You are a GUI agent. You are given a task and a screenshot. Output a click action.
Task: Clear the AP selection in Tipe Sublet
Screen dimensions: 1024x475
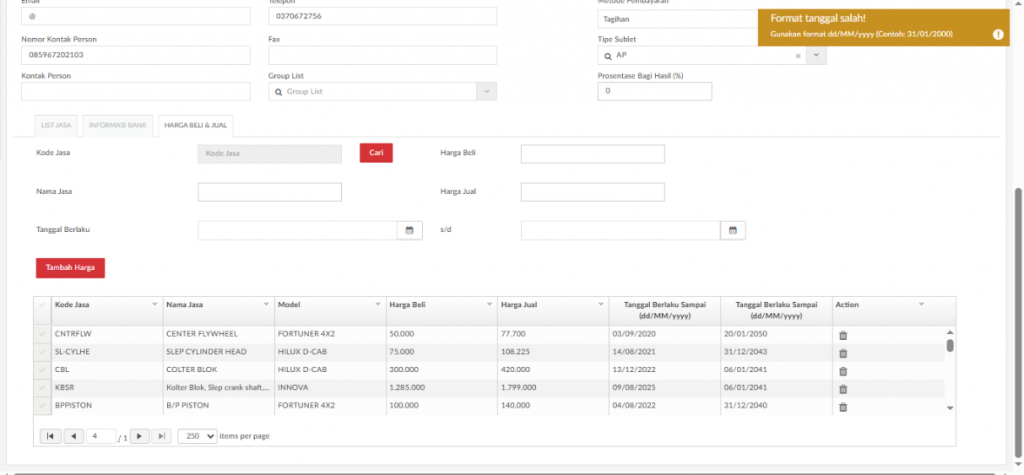797,55
